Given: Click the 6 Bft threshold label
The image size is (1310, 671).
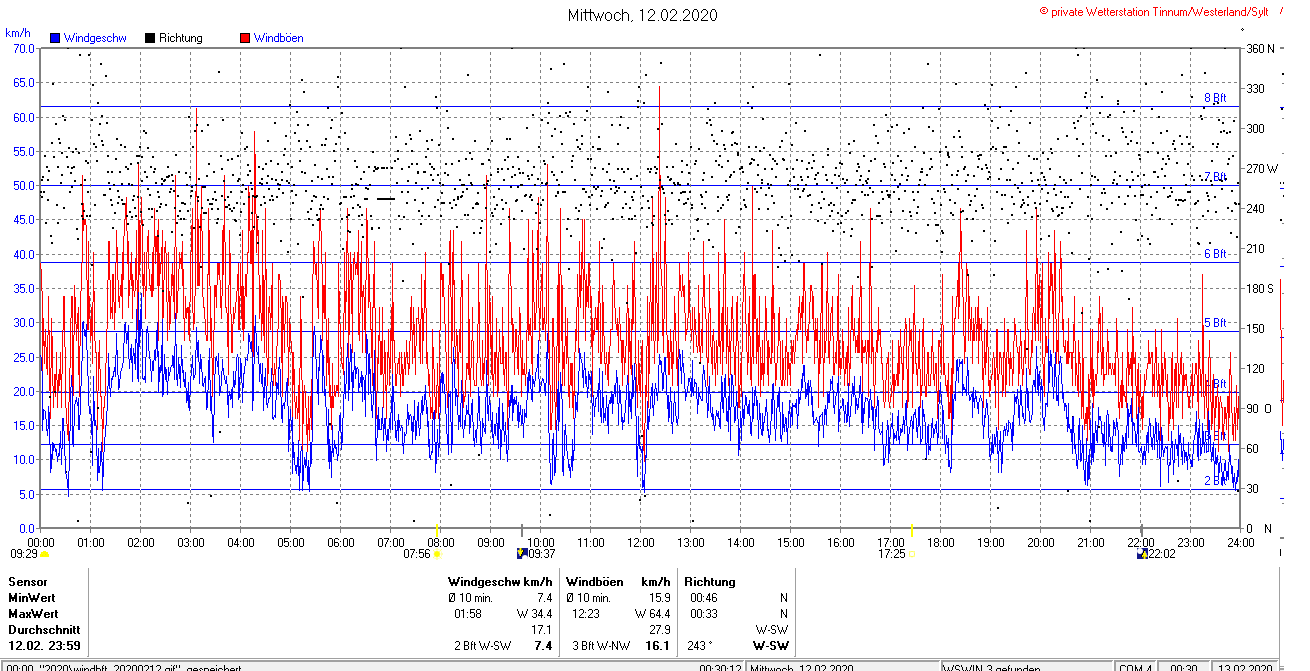Looking at the screenshot, I should pyautogui.click(x=1215, y=254).
